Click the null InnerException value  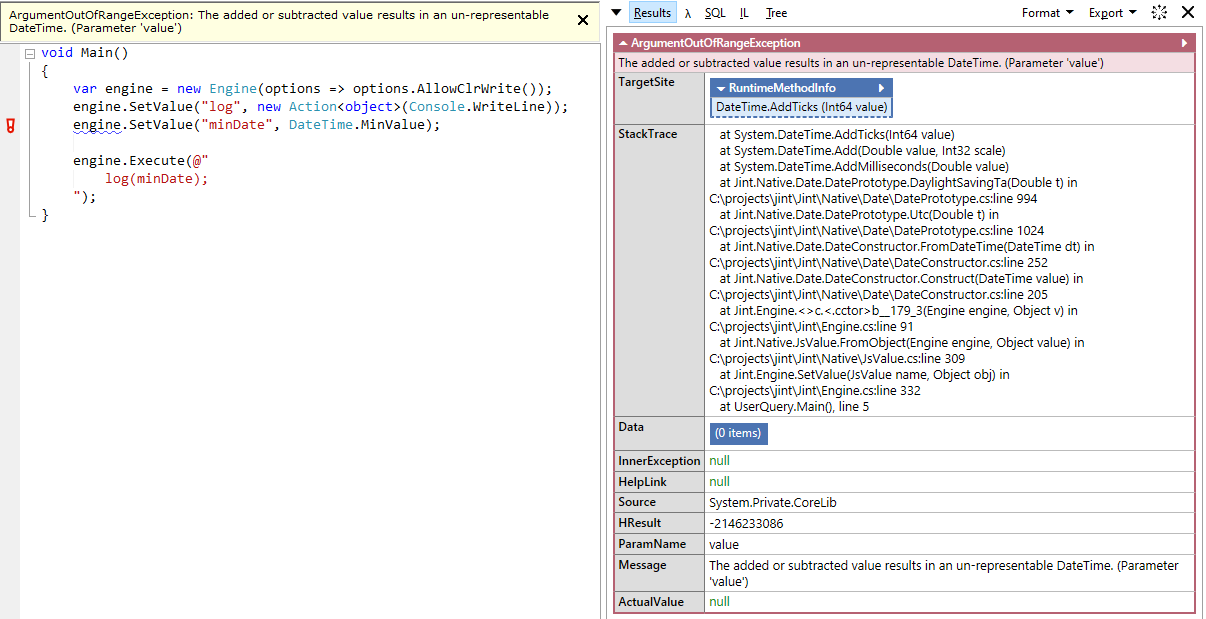(x=719, y=460)
